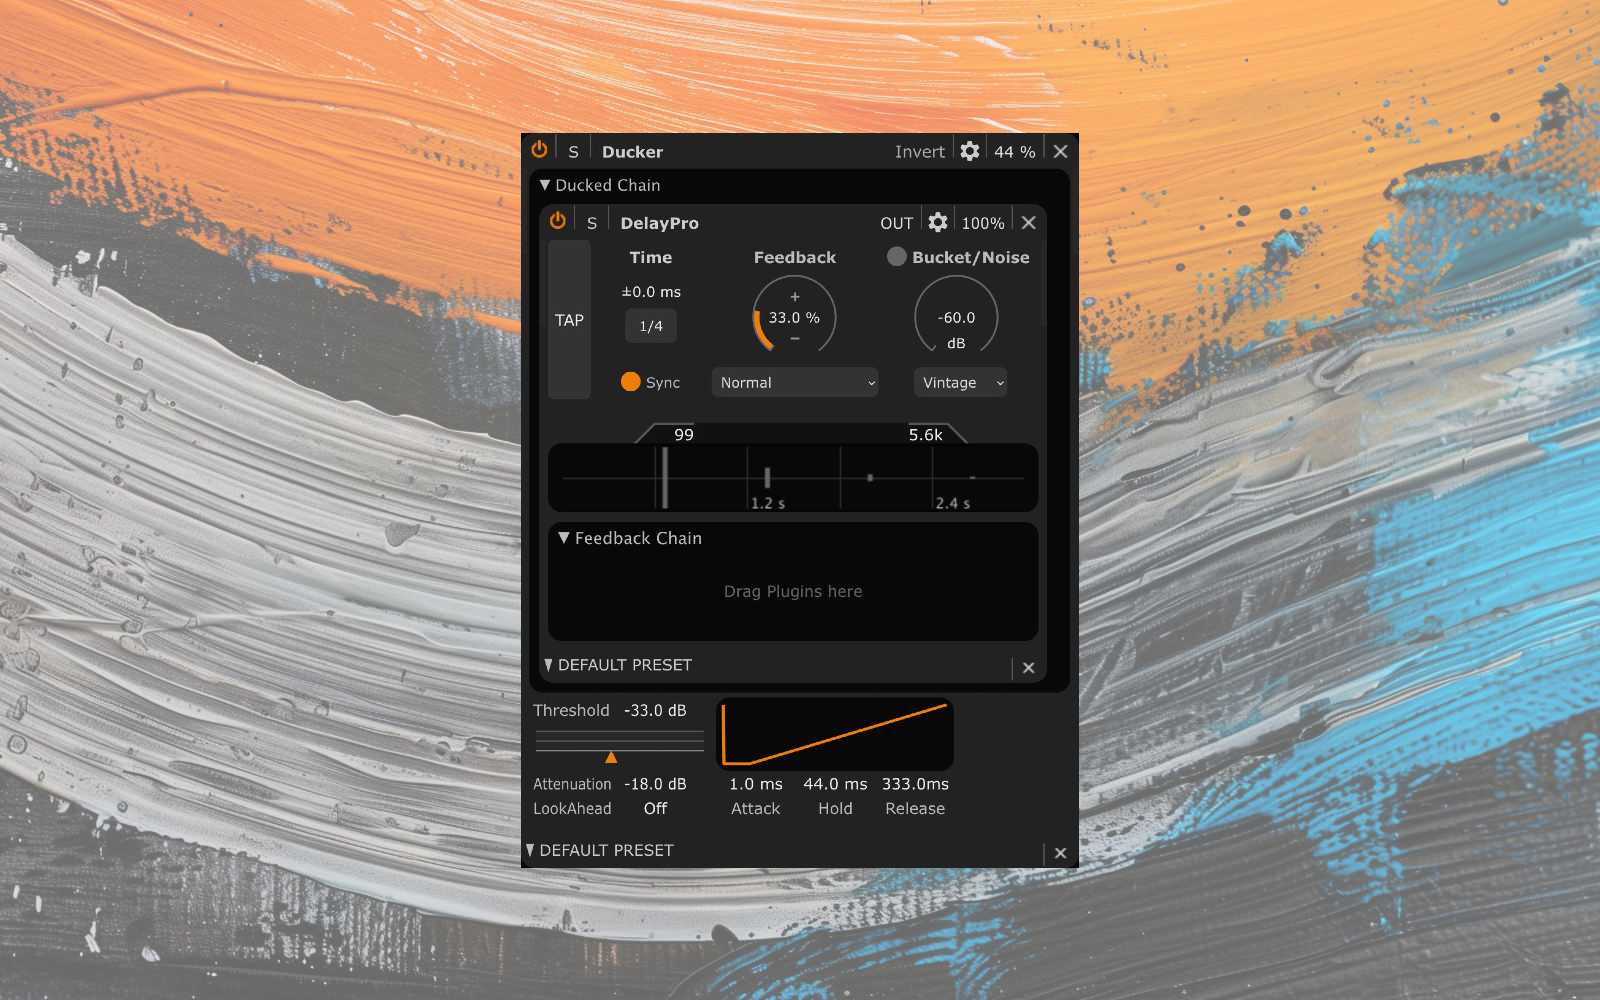Click the 99 low-cut filter handle
This screenshot has width=1600, height=1000.
(684, 434)
